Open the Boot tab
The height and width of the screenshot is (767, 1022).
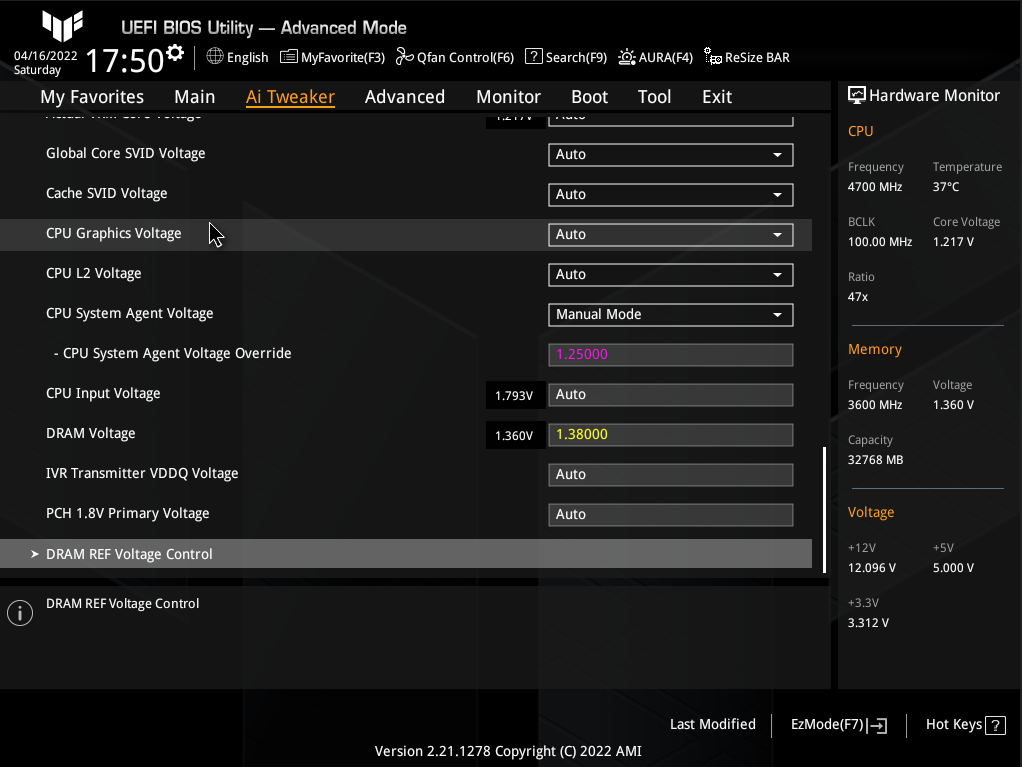point(589,96)
